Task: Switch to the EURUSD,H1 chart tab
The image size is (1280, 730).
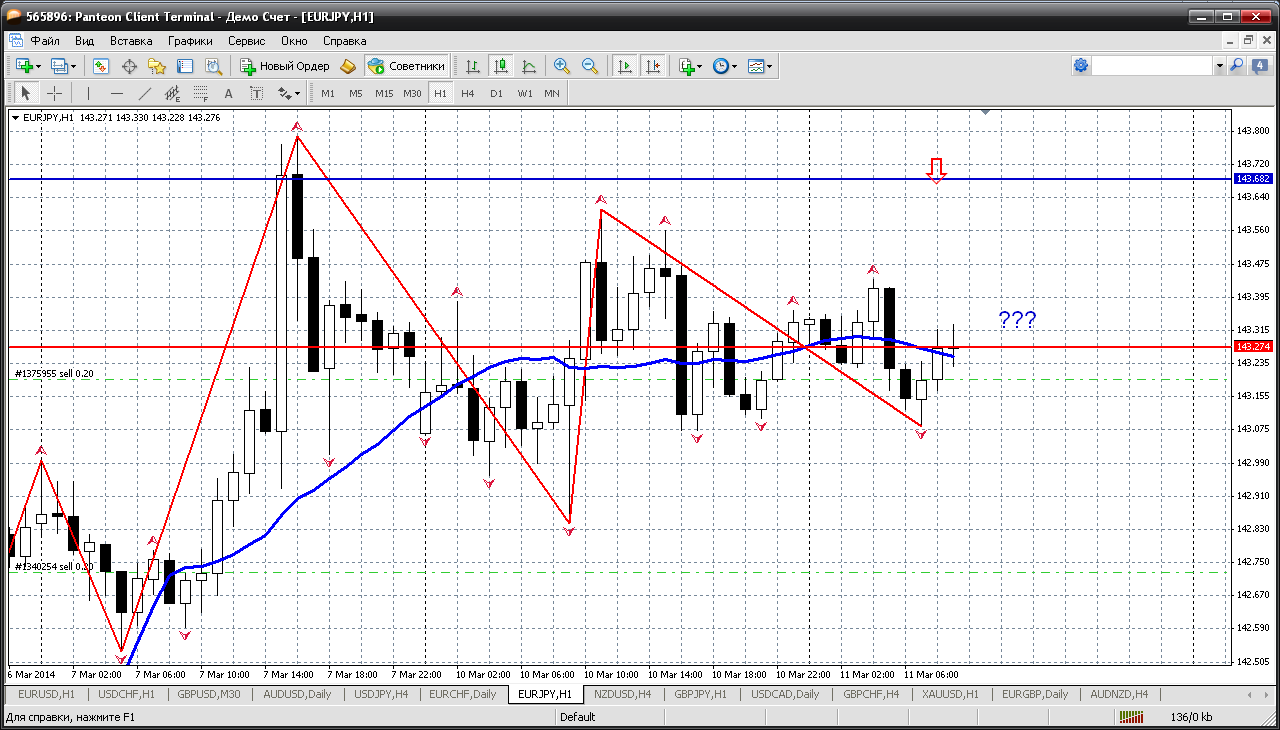Action: pyautogui.click(x=46, y=694)
